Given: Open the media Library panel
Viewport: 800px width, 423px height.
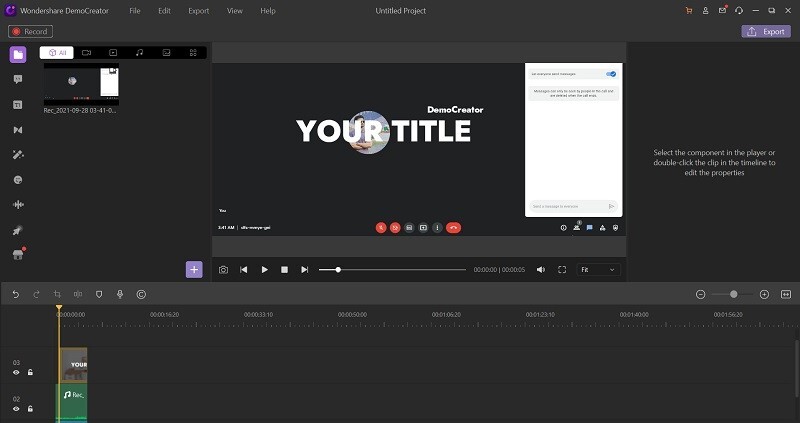Looking at the screenshot, I should [18, 55].
